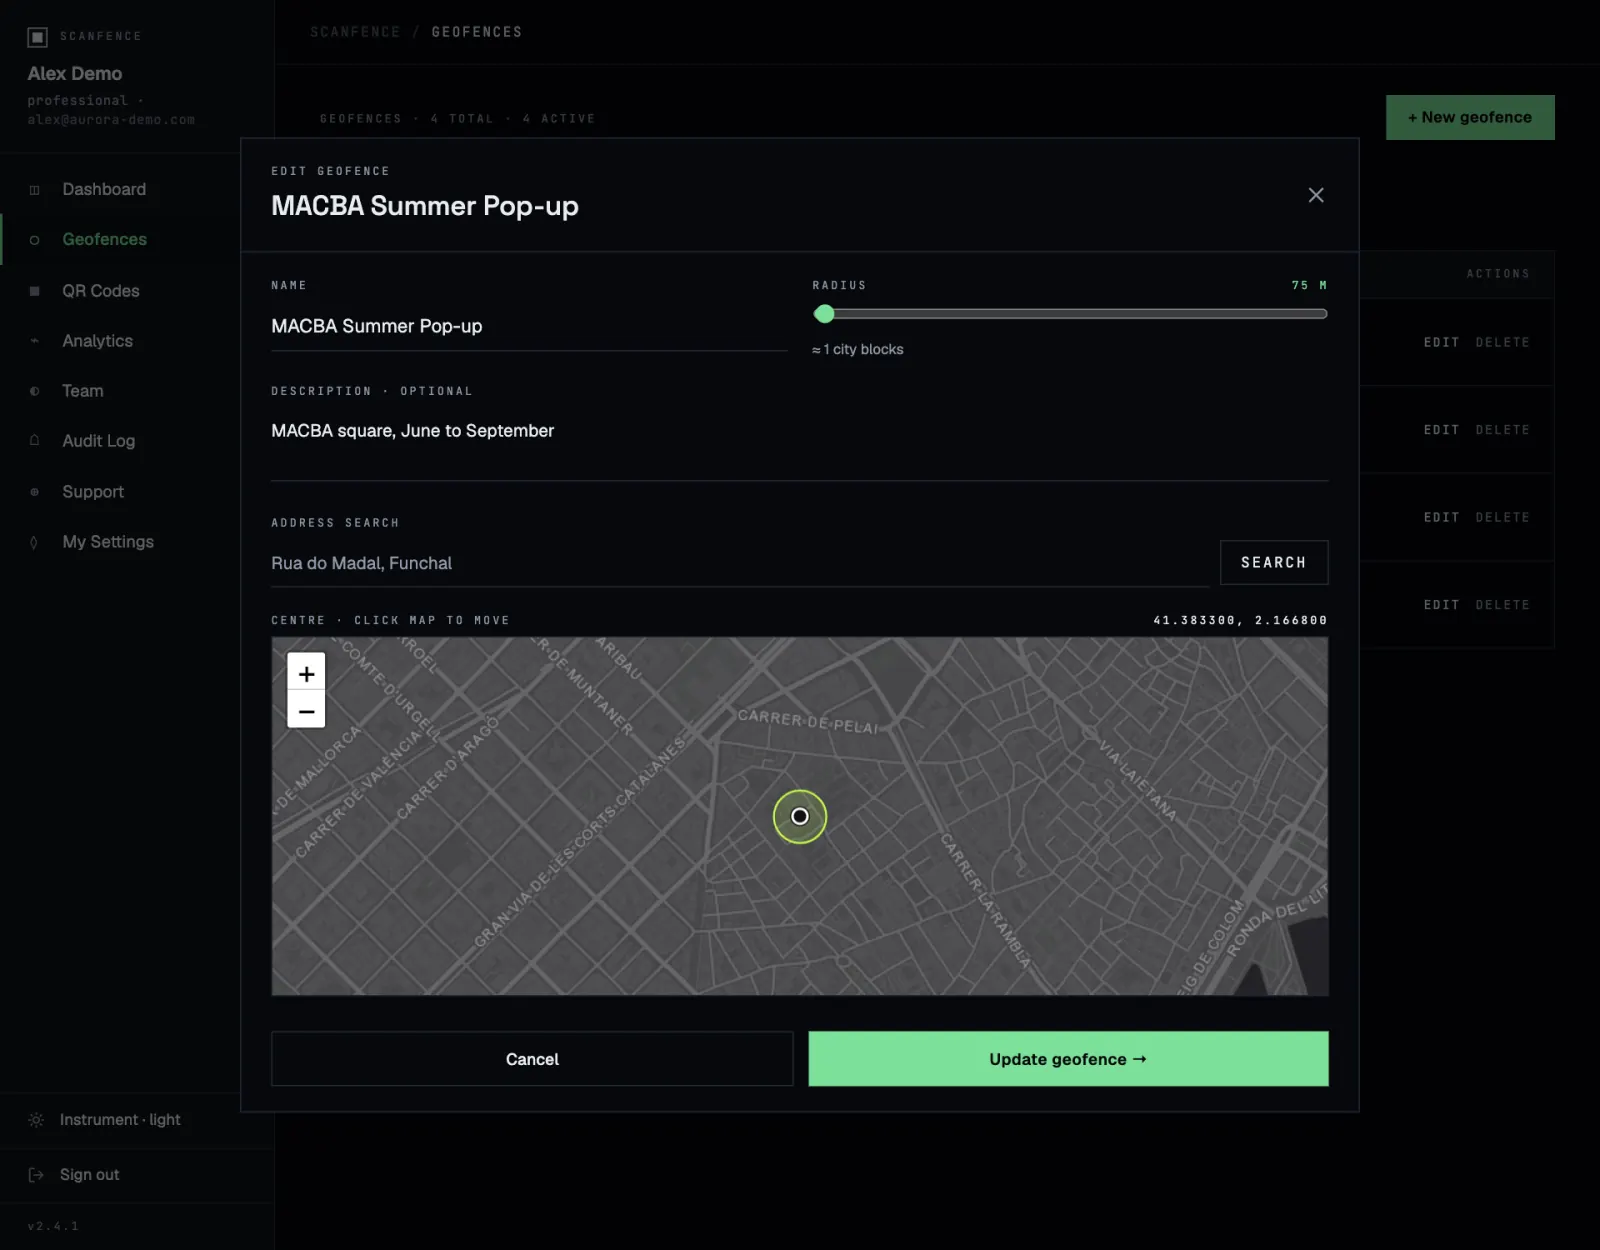The height and width of the screenshot is (1250, 1600).
Task: Click the sun theme icon
Action: click(x=36, y=1120)
